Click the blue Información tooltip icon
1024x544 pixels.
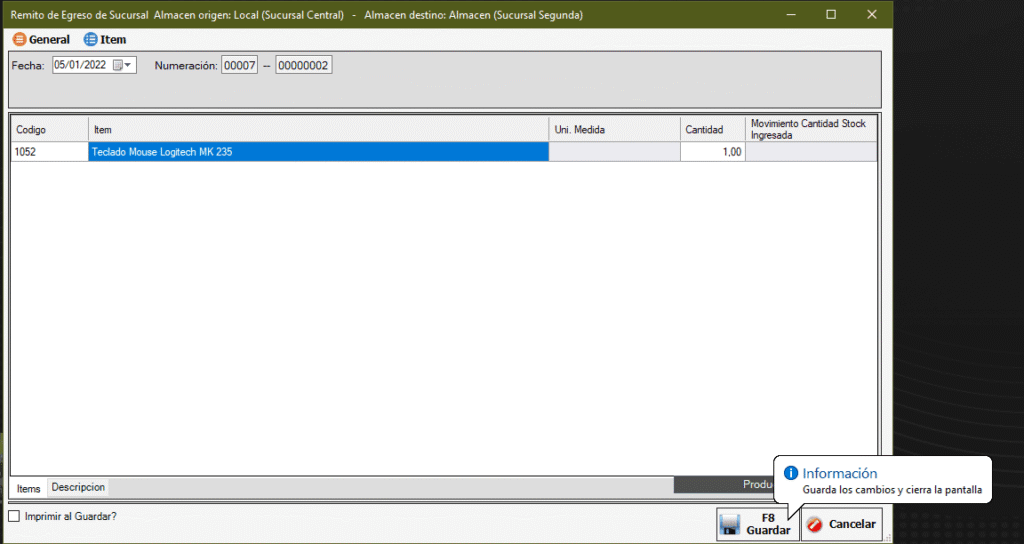pyautogui.click(x=791, y=473)
